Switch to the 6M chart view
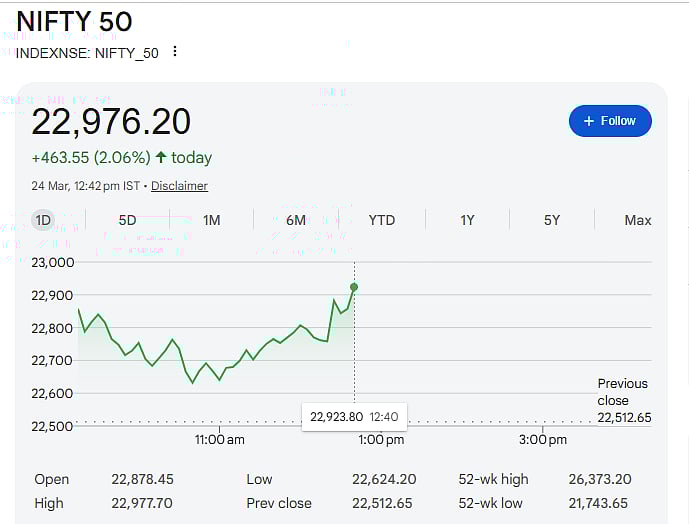This screenshot has height=524, width=689. [296, 220]
